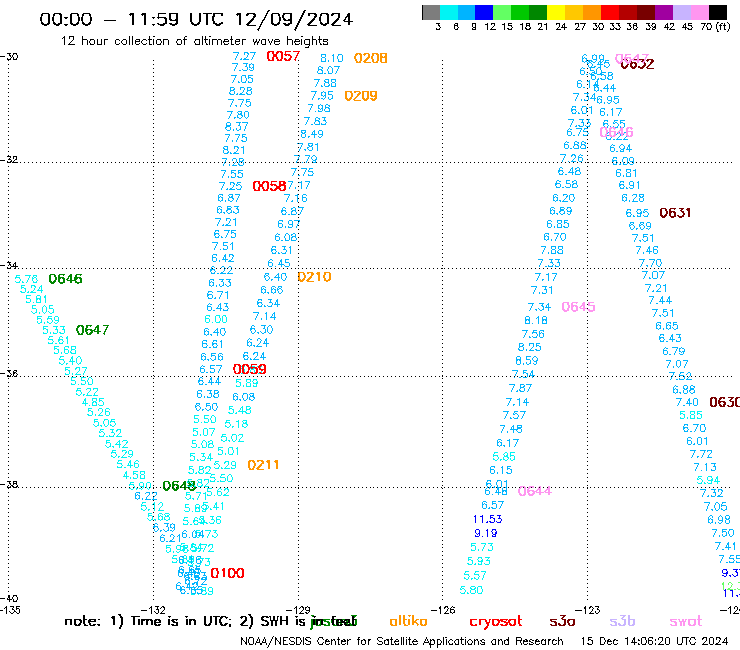Click the 's3b' satellite legend label

click(x=622, y=621)
